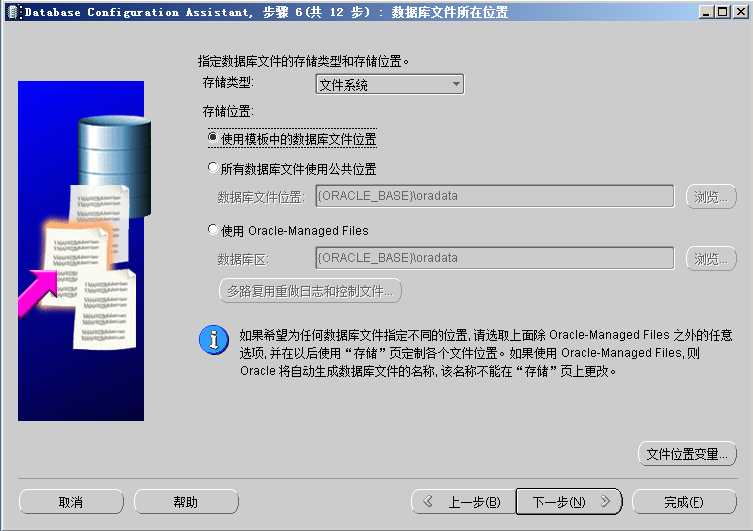Click the Cancel (取消) button
Screen dimensions: 753x531
pos(71,502)
